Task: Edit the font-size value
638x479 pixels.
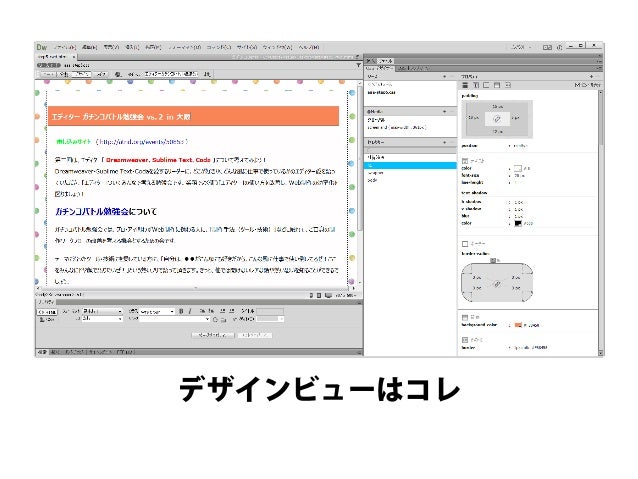Action: coord(519,176)
